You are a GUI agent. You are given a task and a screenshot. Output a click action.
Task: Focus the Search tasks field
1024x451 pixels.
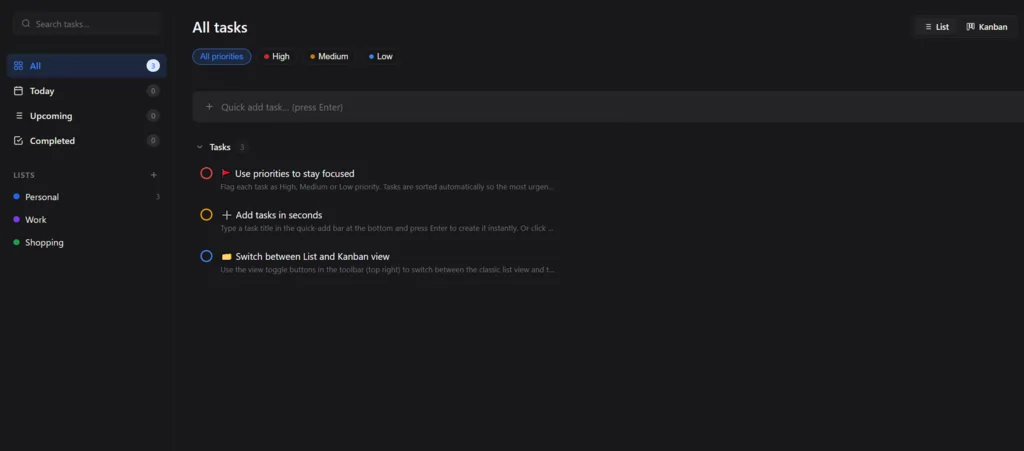click(x=88, y=23)
